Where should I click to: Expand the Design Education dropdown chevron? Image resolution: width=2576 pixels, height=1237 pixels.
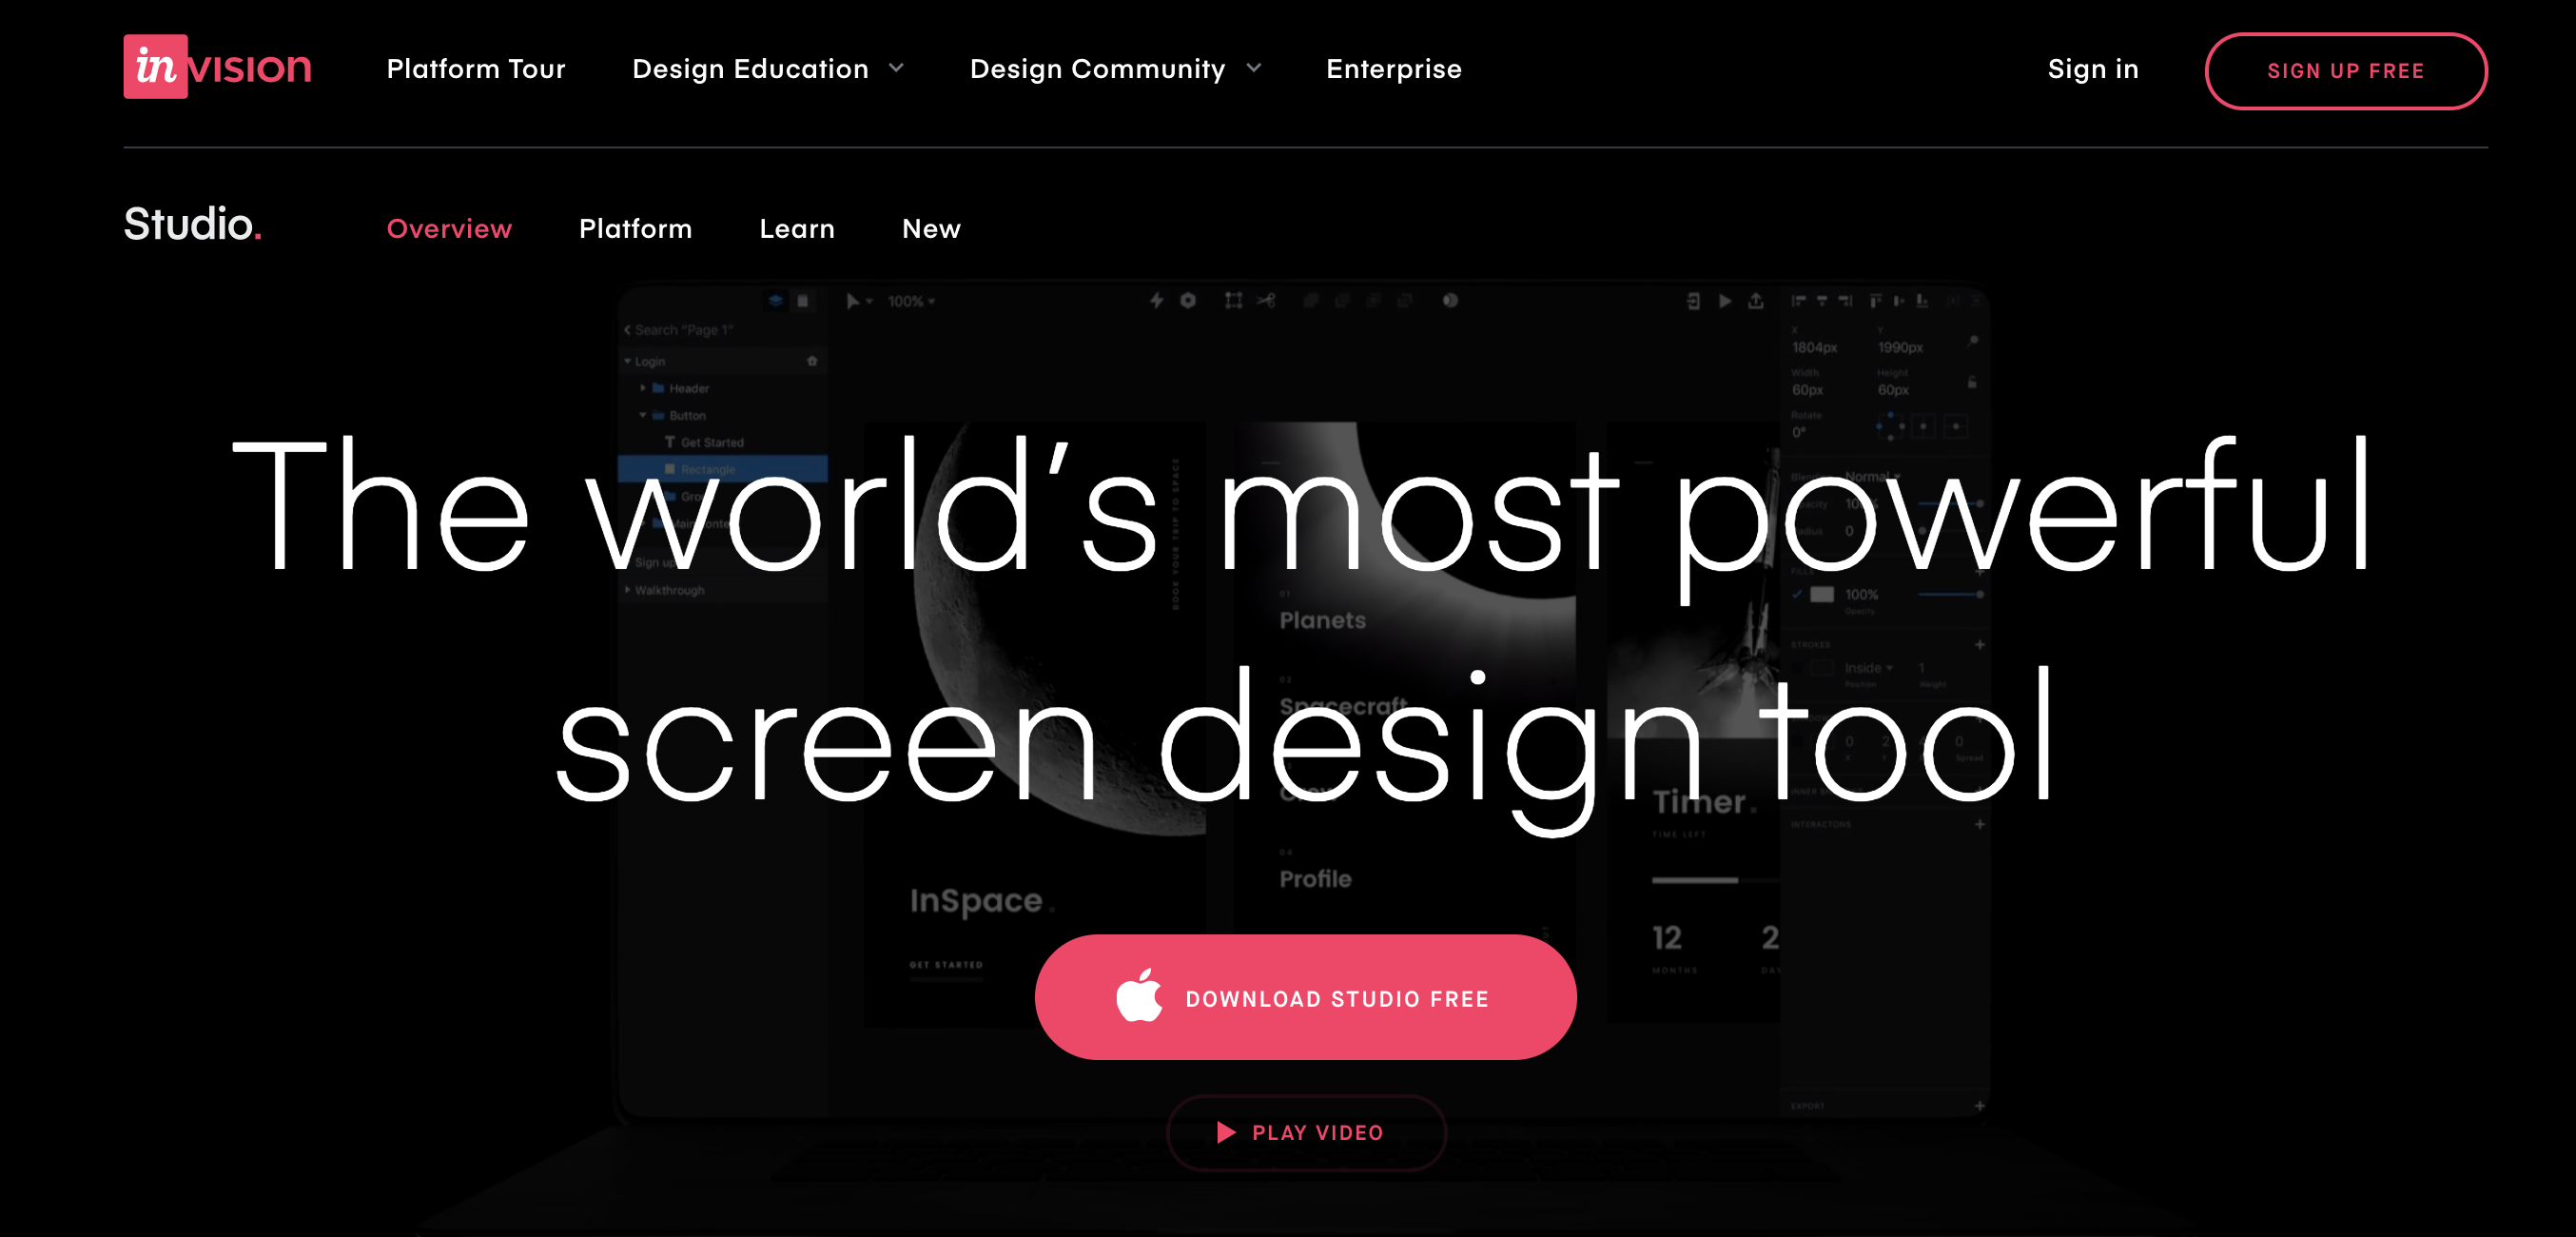pyautogui.click(x=896, y=68)
